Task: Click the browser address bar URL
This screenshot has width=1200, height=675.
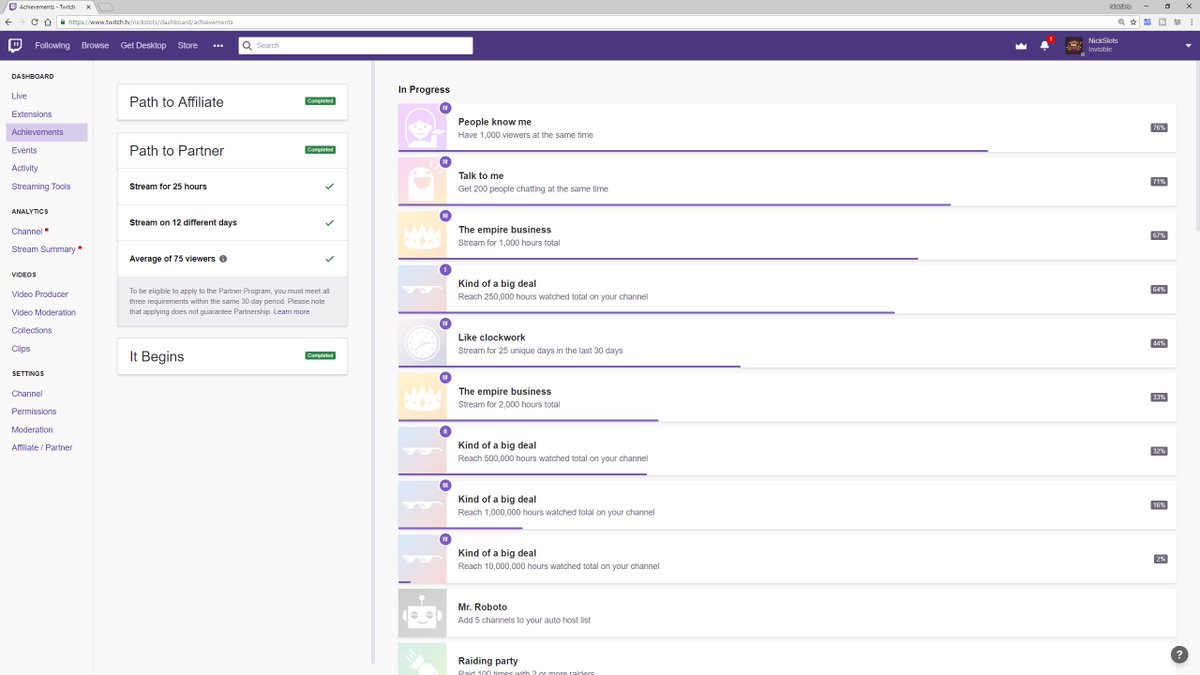Action: click(150, 21)
